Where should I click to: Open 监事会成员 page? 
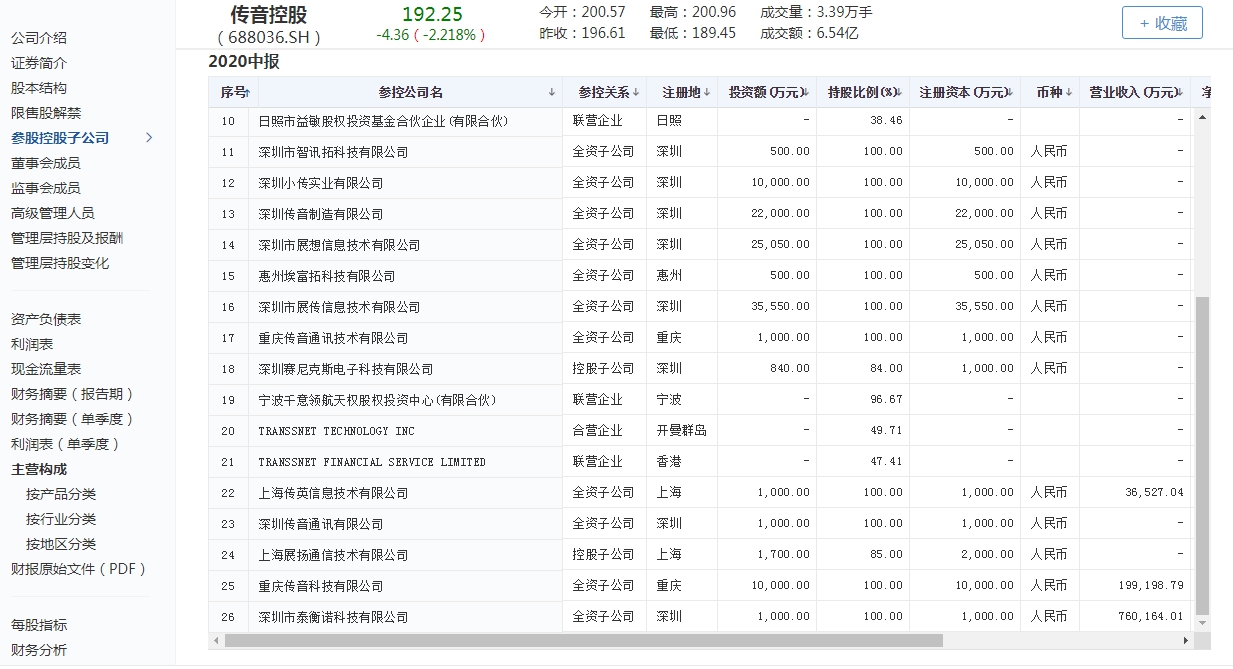[x=46, y=188]
